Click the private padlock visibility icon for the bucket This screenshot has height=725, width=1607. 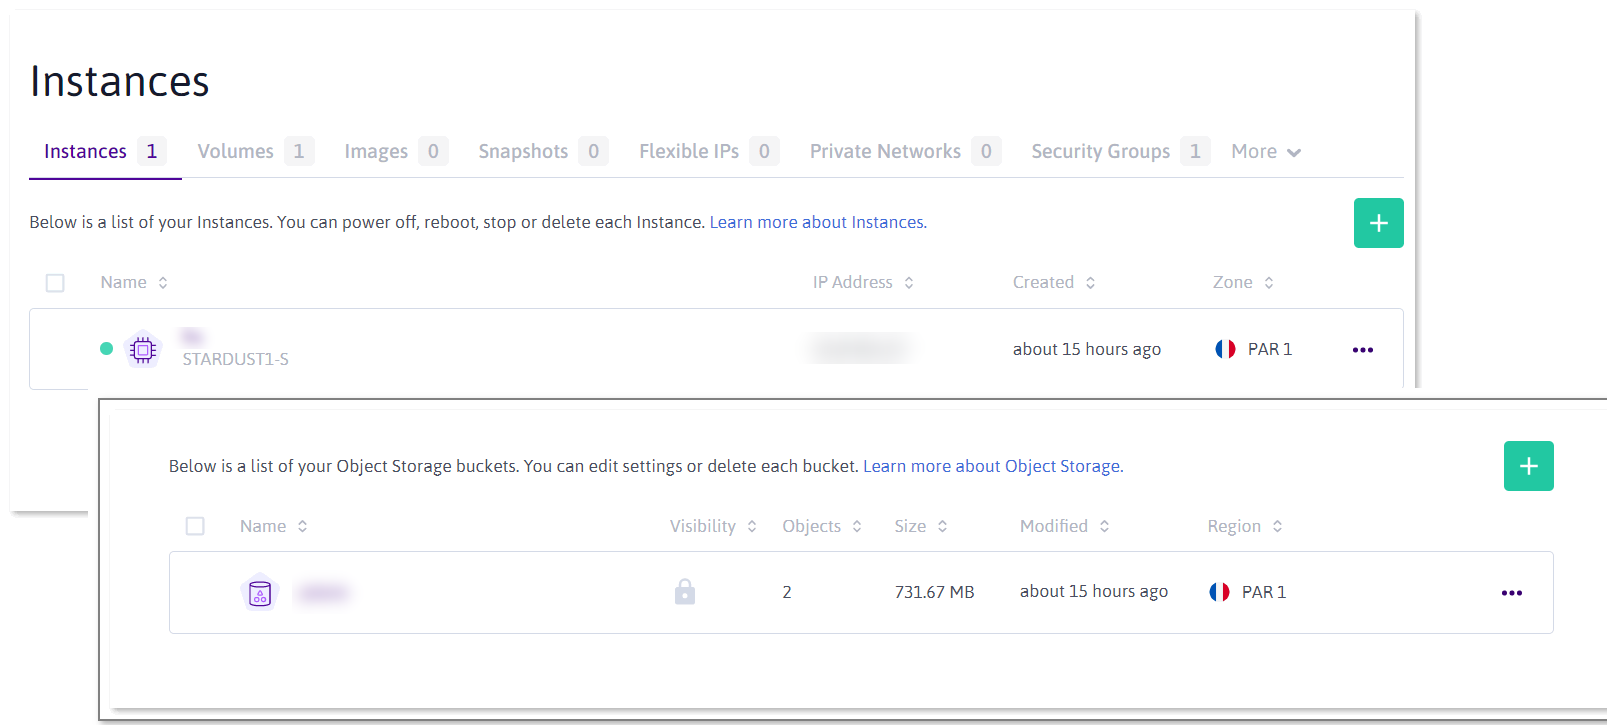click(x=685, y=592)
